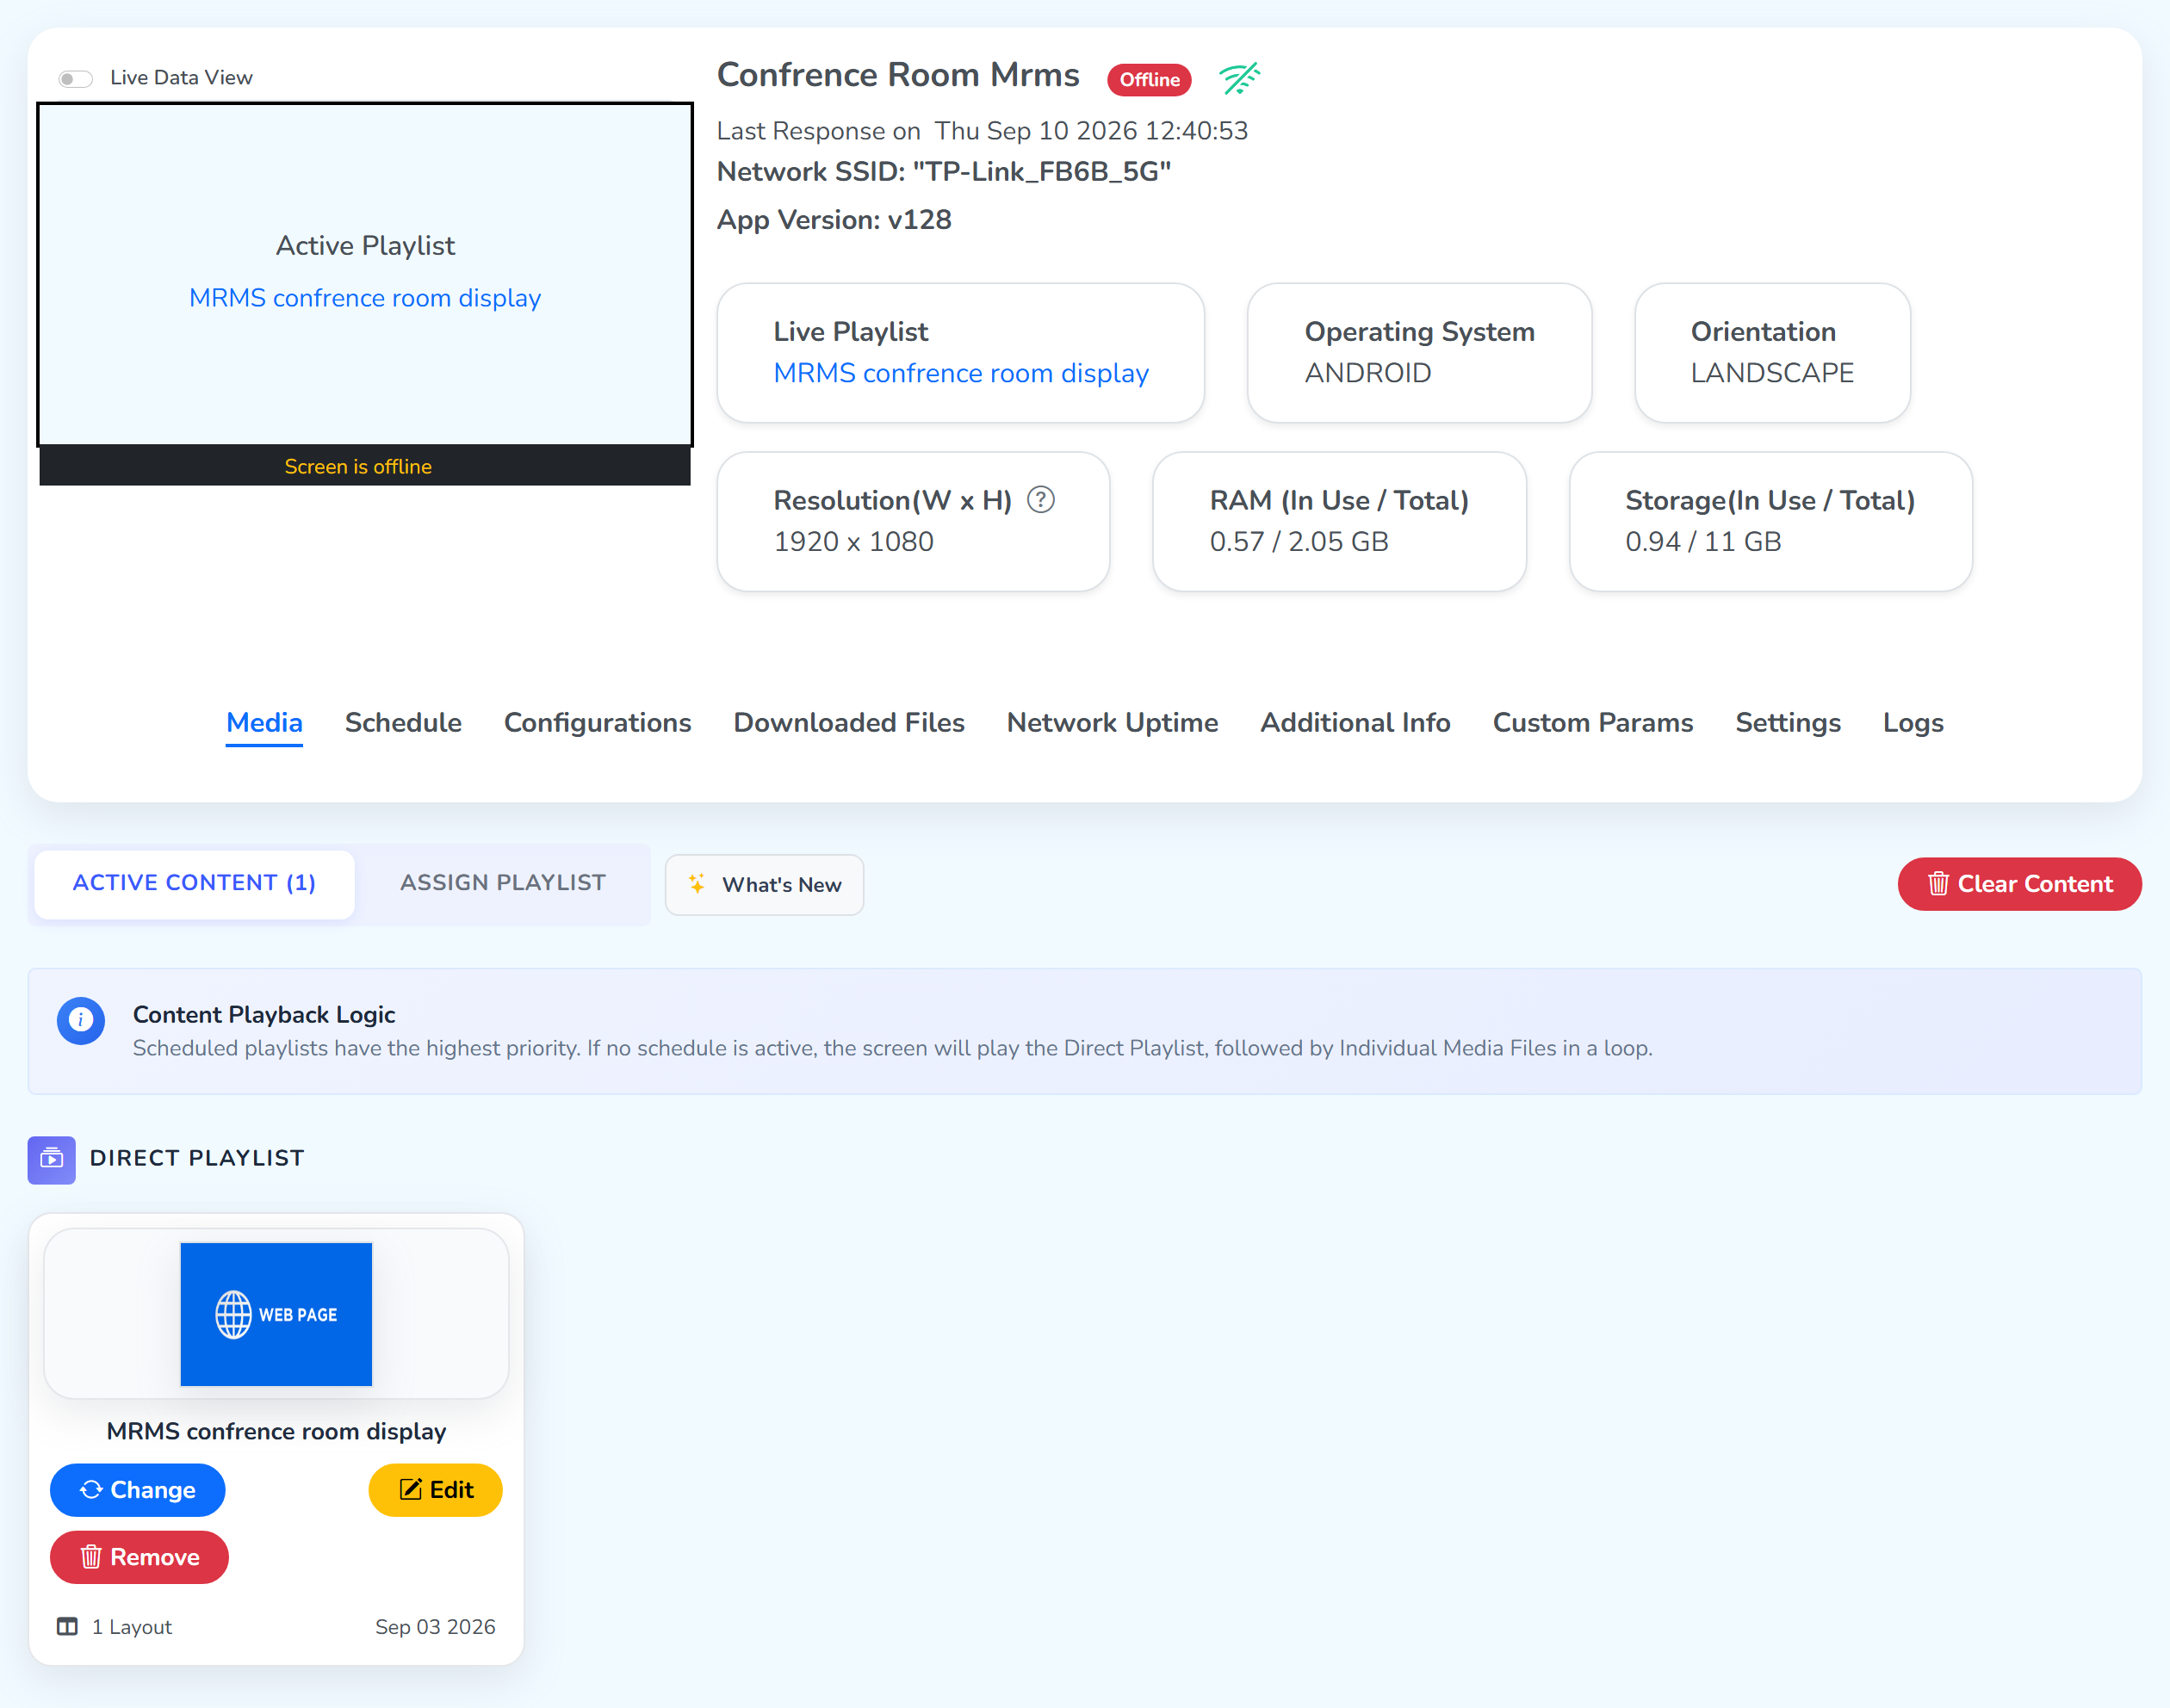Click the '1920 x 1080' resolution value
Image resolution: width=2170 pixels, height=1708 pixels.
pos(853,542)
